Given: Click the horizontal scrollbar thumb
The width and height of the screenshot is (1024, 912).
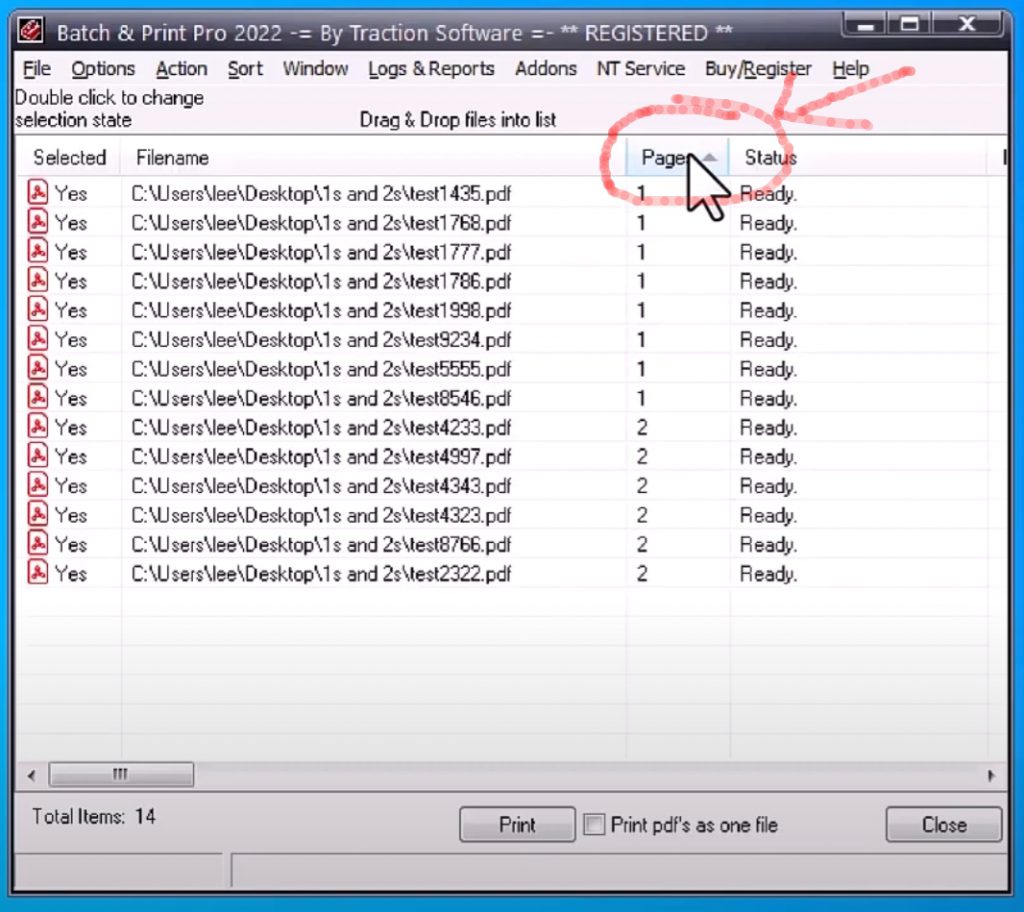Looking at the screenshot, I should click(120, 775).
